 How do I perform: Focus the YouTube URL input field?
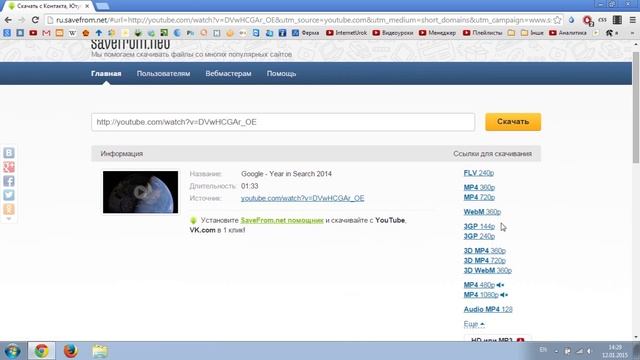pos(283,122)
